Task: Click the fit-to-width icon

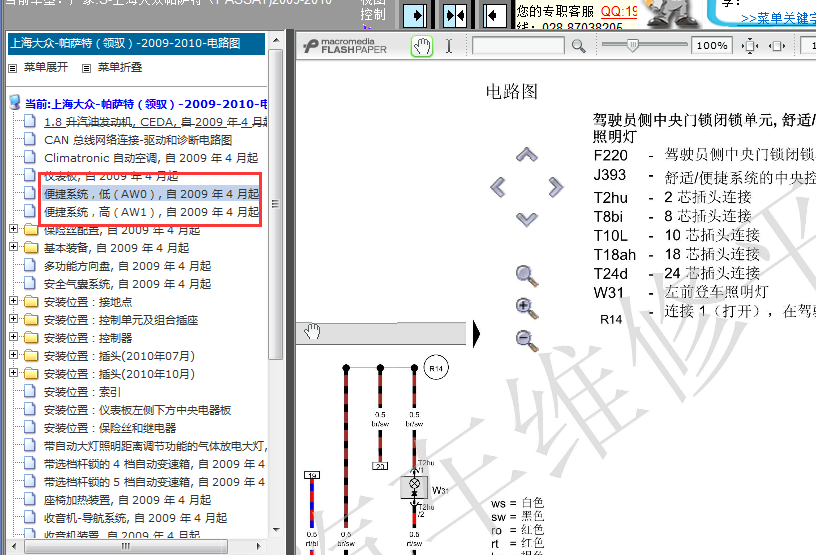Action: click(x=776, y=46)
